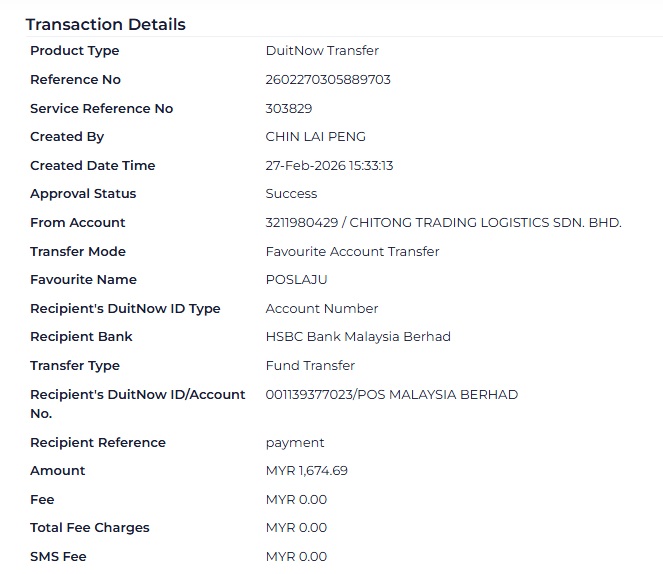Screen dimensions: 663x574
Task: Click the Account Number ID type value
Action: click(322, 309)
